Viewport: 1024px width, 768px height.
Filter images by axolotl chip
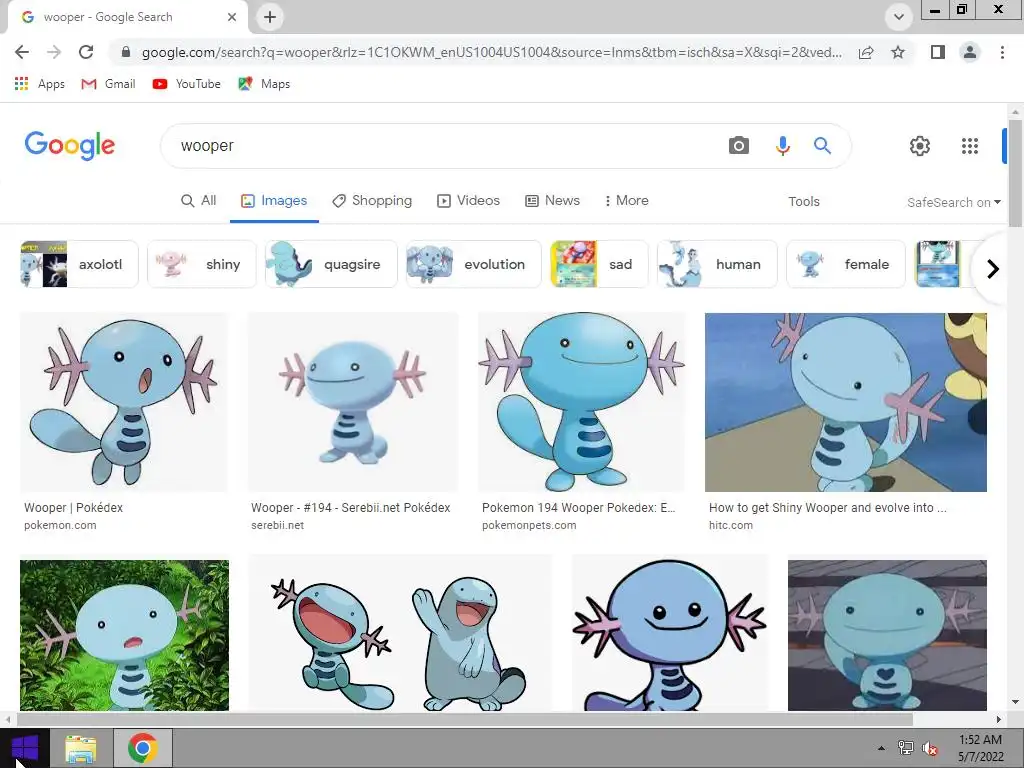79,264
